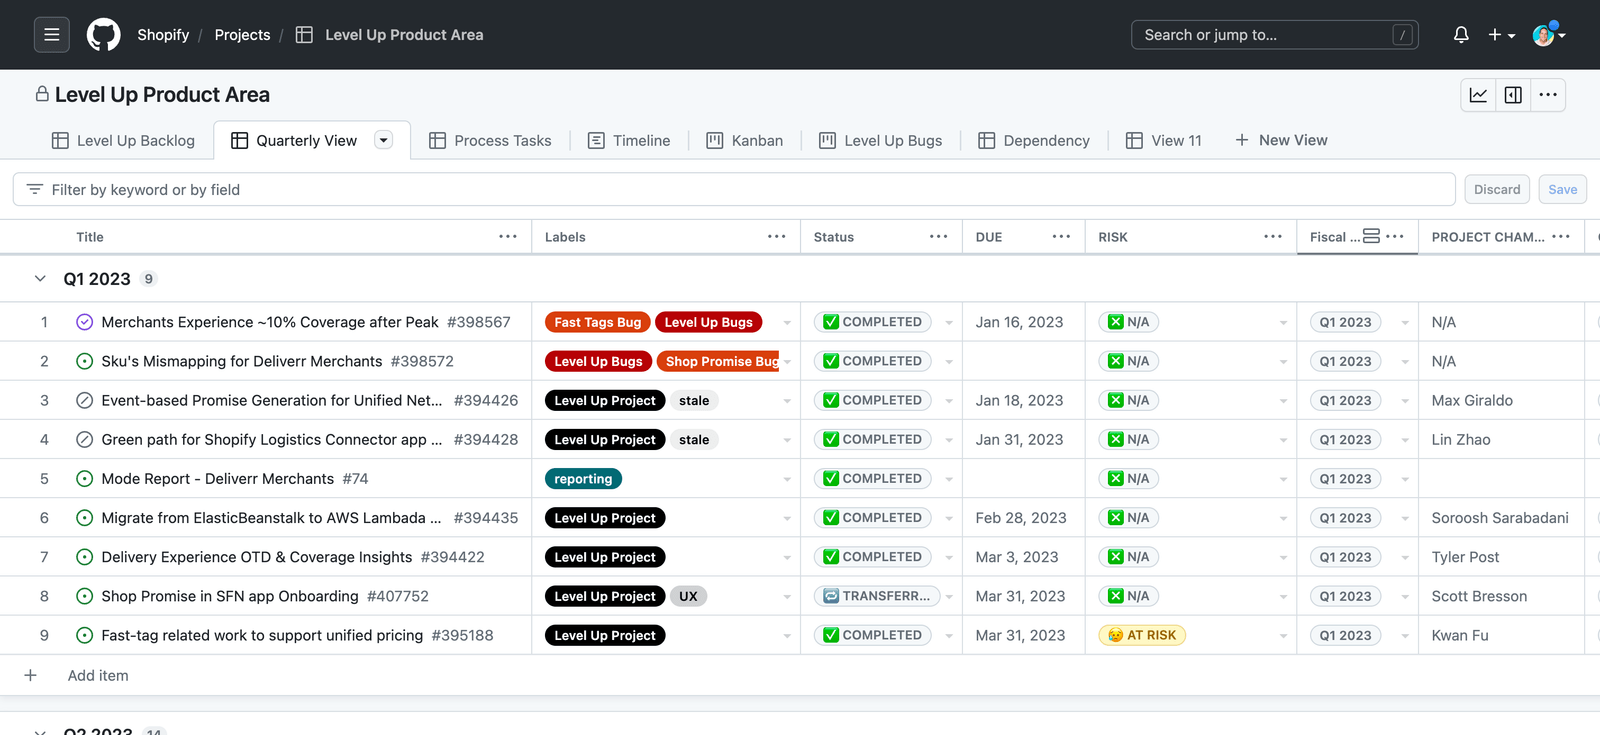Click due date Feb 28, 2023
Screen dimensions: 1600x735
[1021, 518]
